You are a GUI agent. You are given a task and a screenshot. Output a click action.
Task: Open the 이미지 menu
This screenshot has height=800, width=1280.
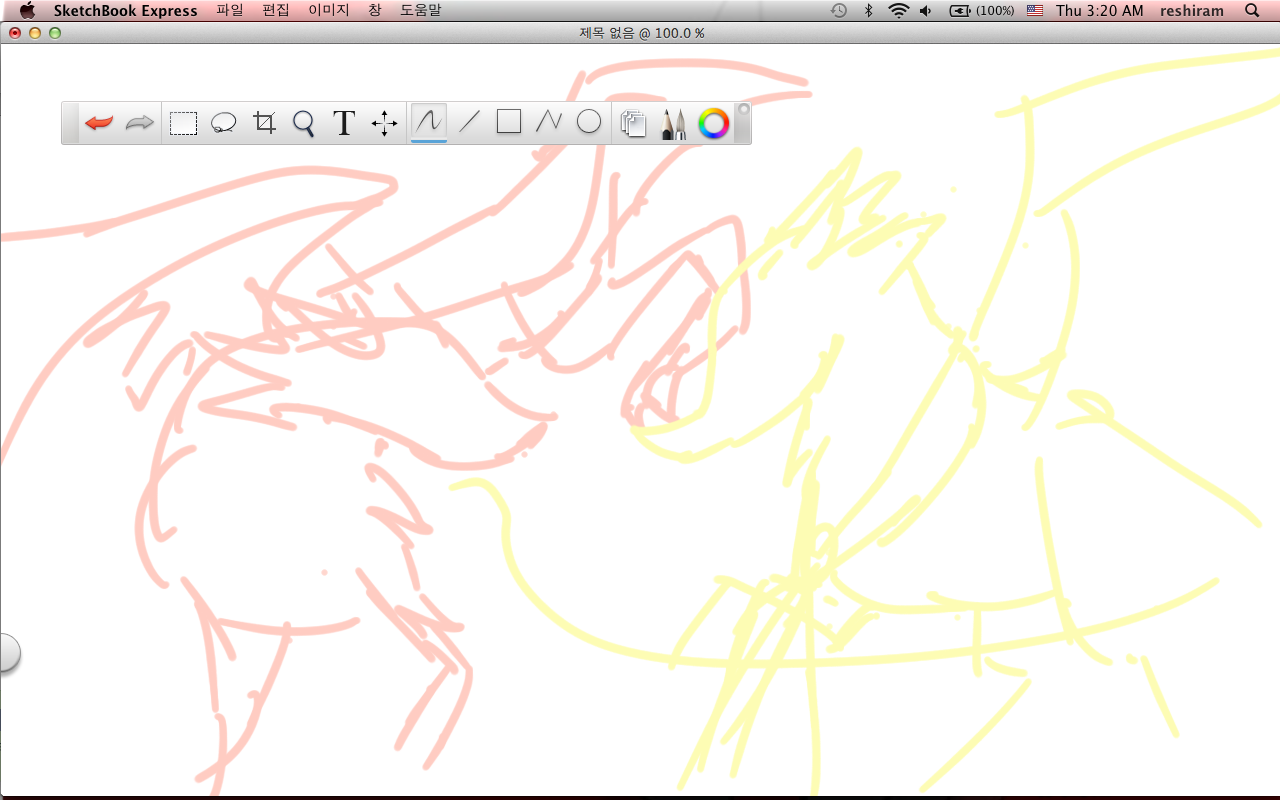(329, 10)
